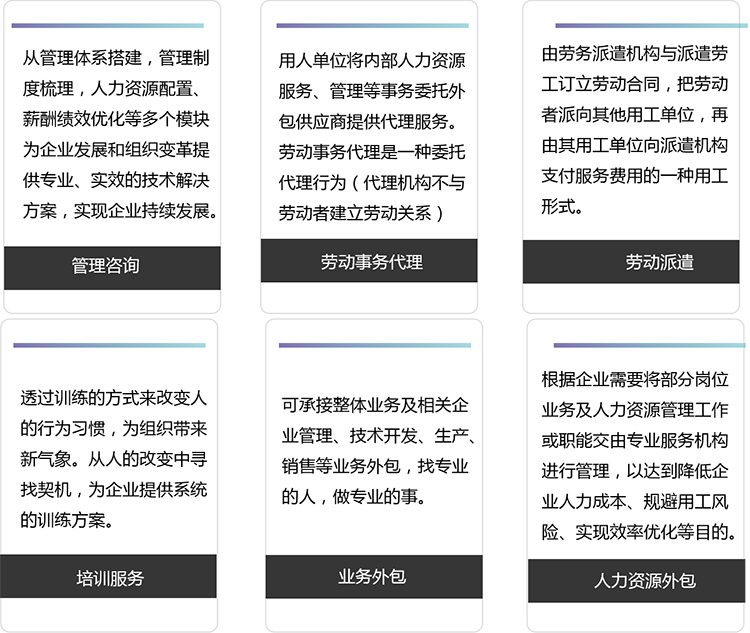
Task: Click the description starting 可承接整体业务
Action: point(377,451)
